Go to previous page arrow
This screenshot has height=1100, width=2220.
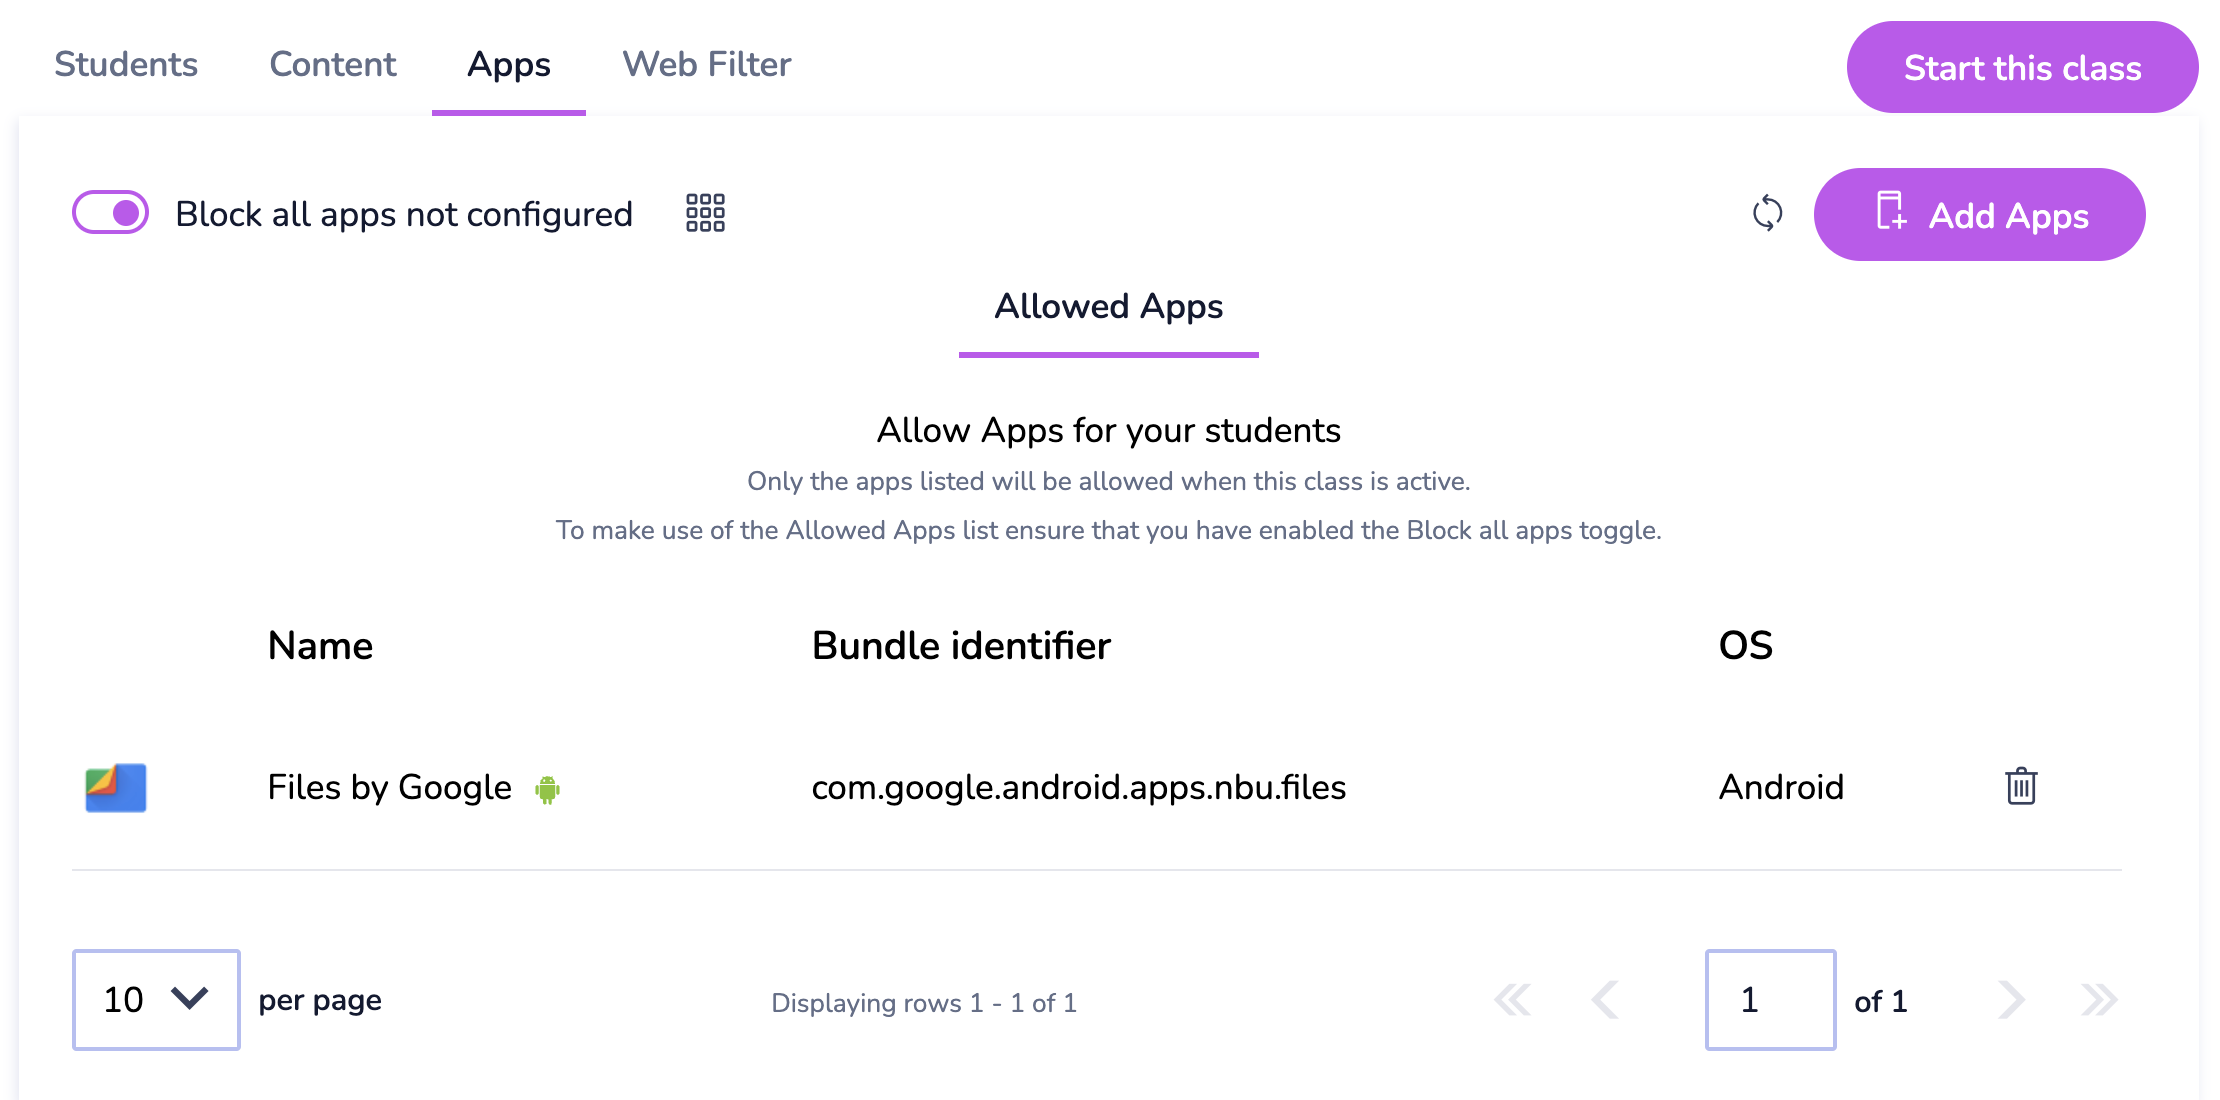click(1605, 1000)
